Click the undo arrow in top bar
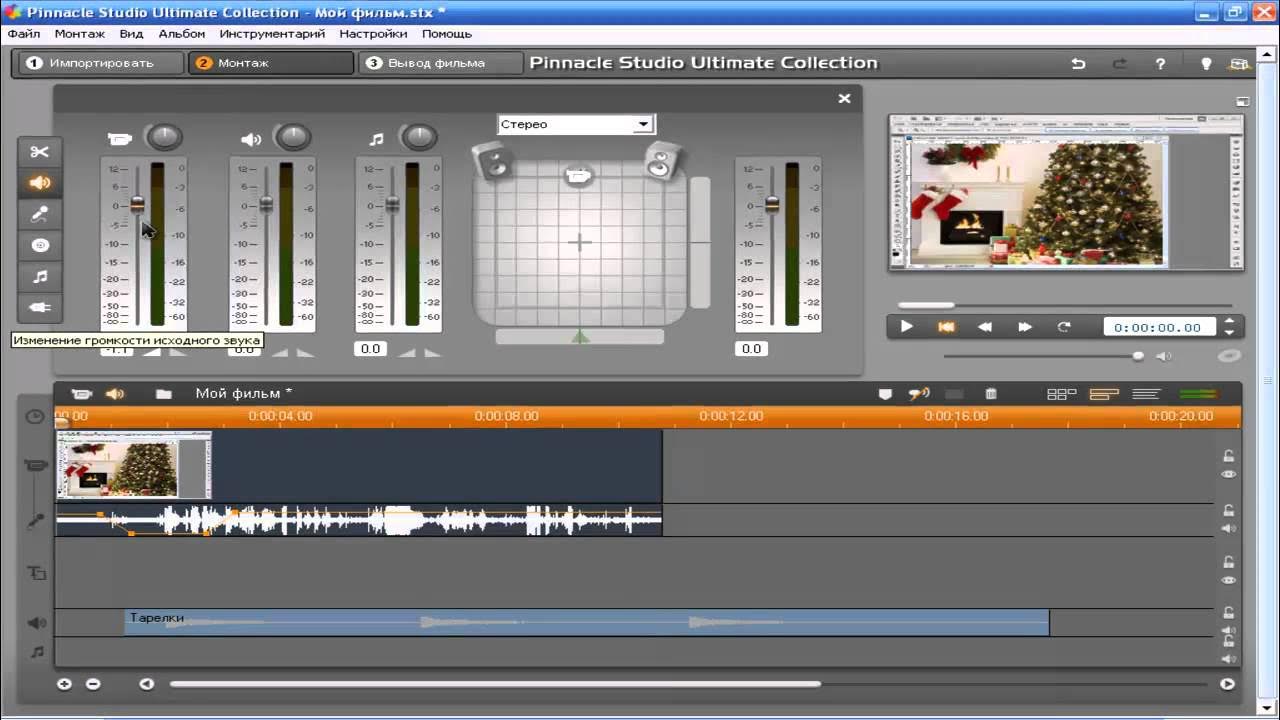1280x720 pixels. pyautogui.click(x=1078, y=63)
